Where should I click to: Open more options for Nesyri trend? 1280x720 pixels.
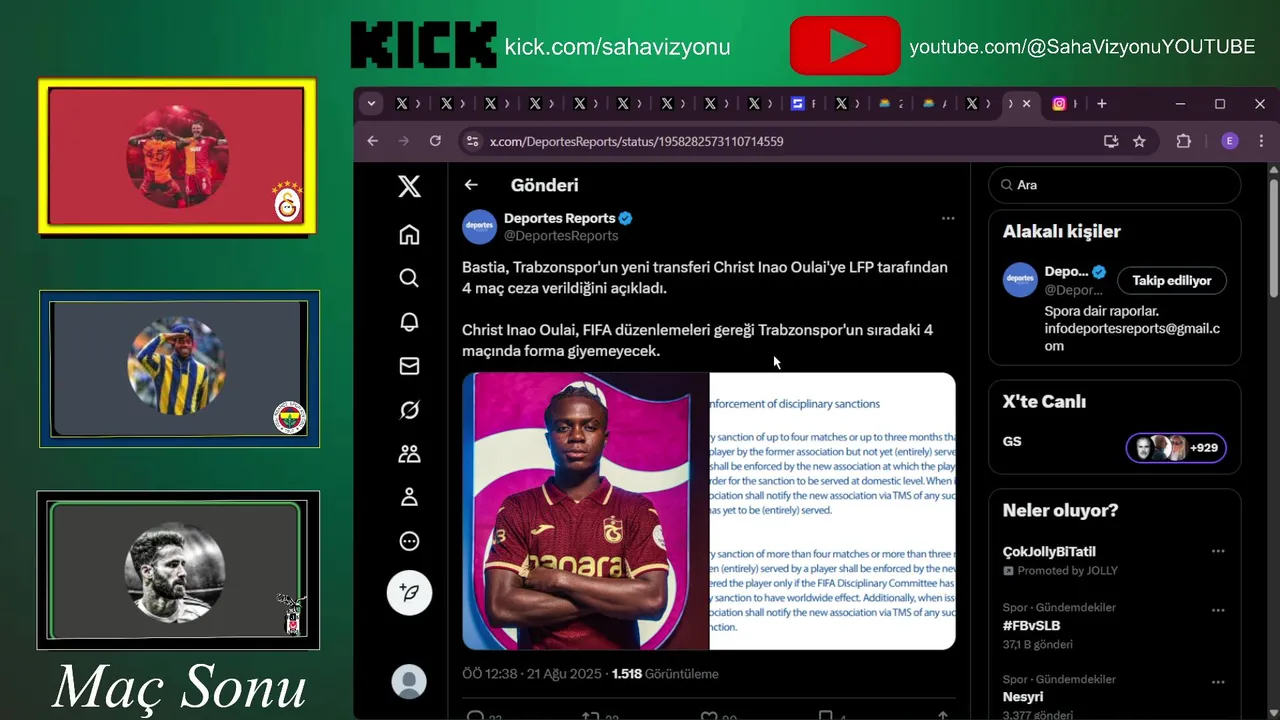pos(1218,682)
